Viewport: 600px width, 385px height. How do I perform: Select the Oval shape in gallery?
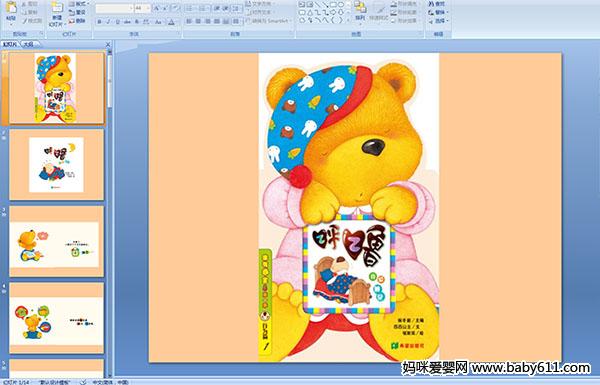(x=341, y=5)
